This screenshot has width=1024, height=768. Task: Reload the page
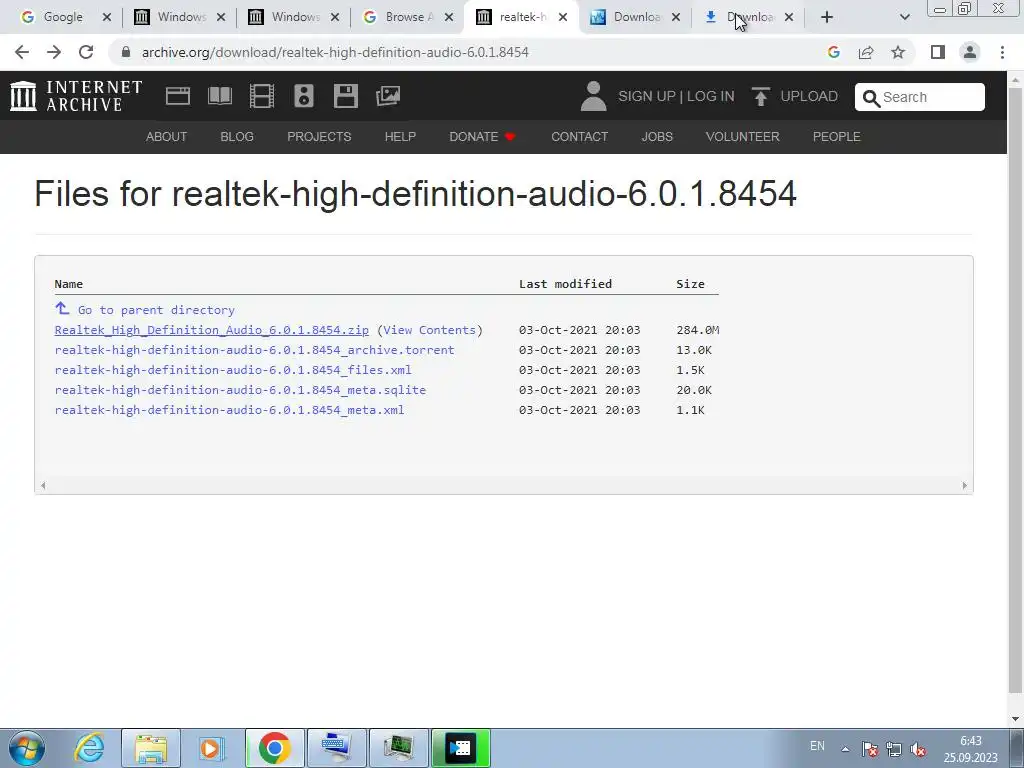pyautogui.click(x=86, y=52)
